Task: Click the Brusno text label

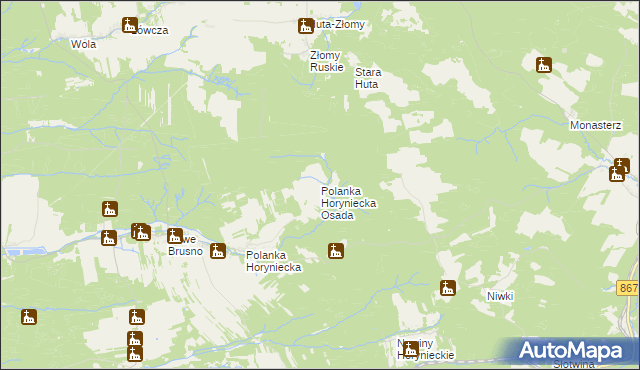Action: (x=185, y=251)
